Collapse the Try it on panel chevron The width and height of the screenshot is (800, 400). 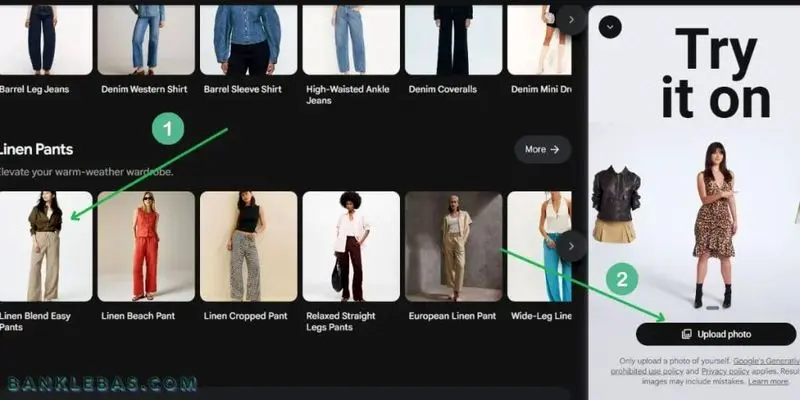(x=610, y=27)
